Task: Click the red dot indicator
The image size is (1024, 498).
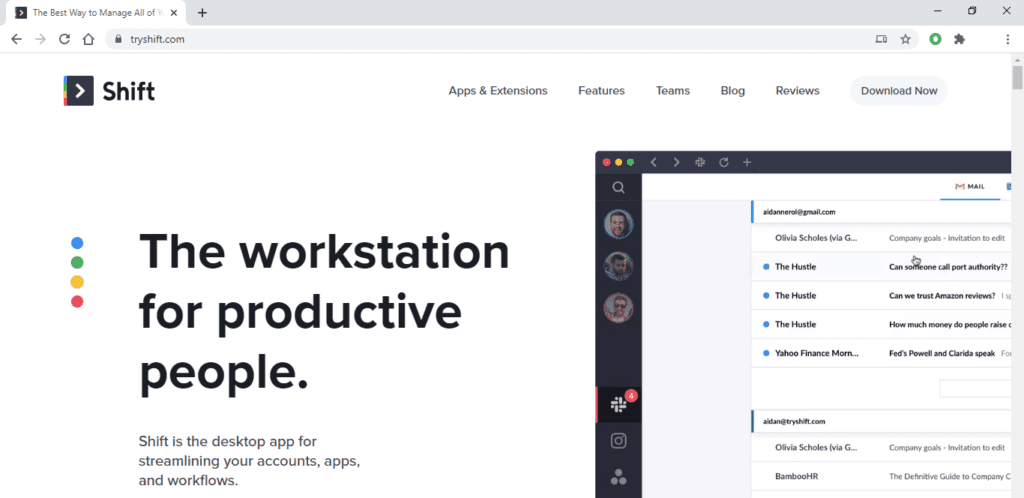Action: point(77,302)
